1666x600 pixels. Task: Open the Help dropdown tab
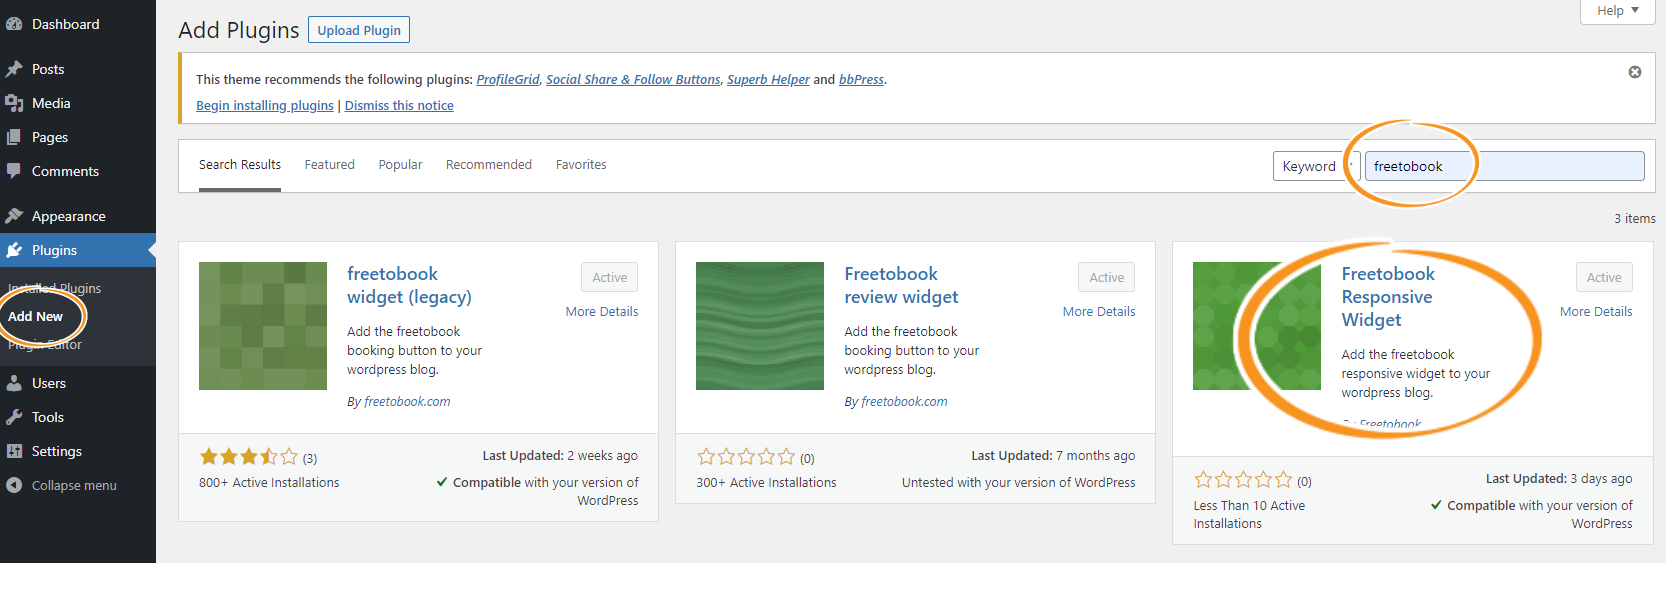(x=1617, y=11)
